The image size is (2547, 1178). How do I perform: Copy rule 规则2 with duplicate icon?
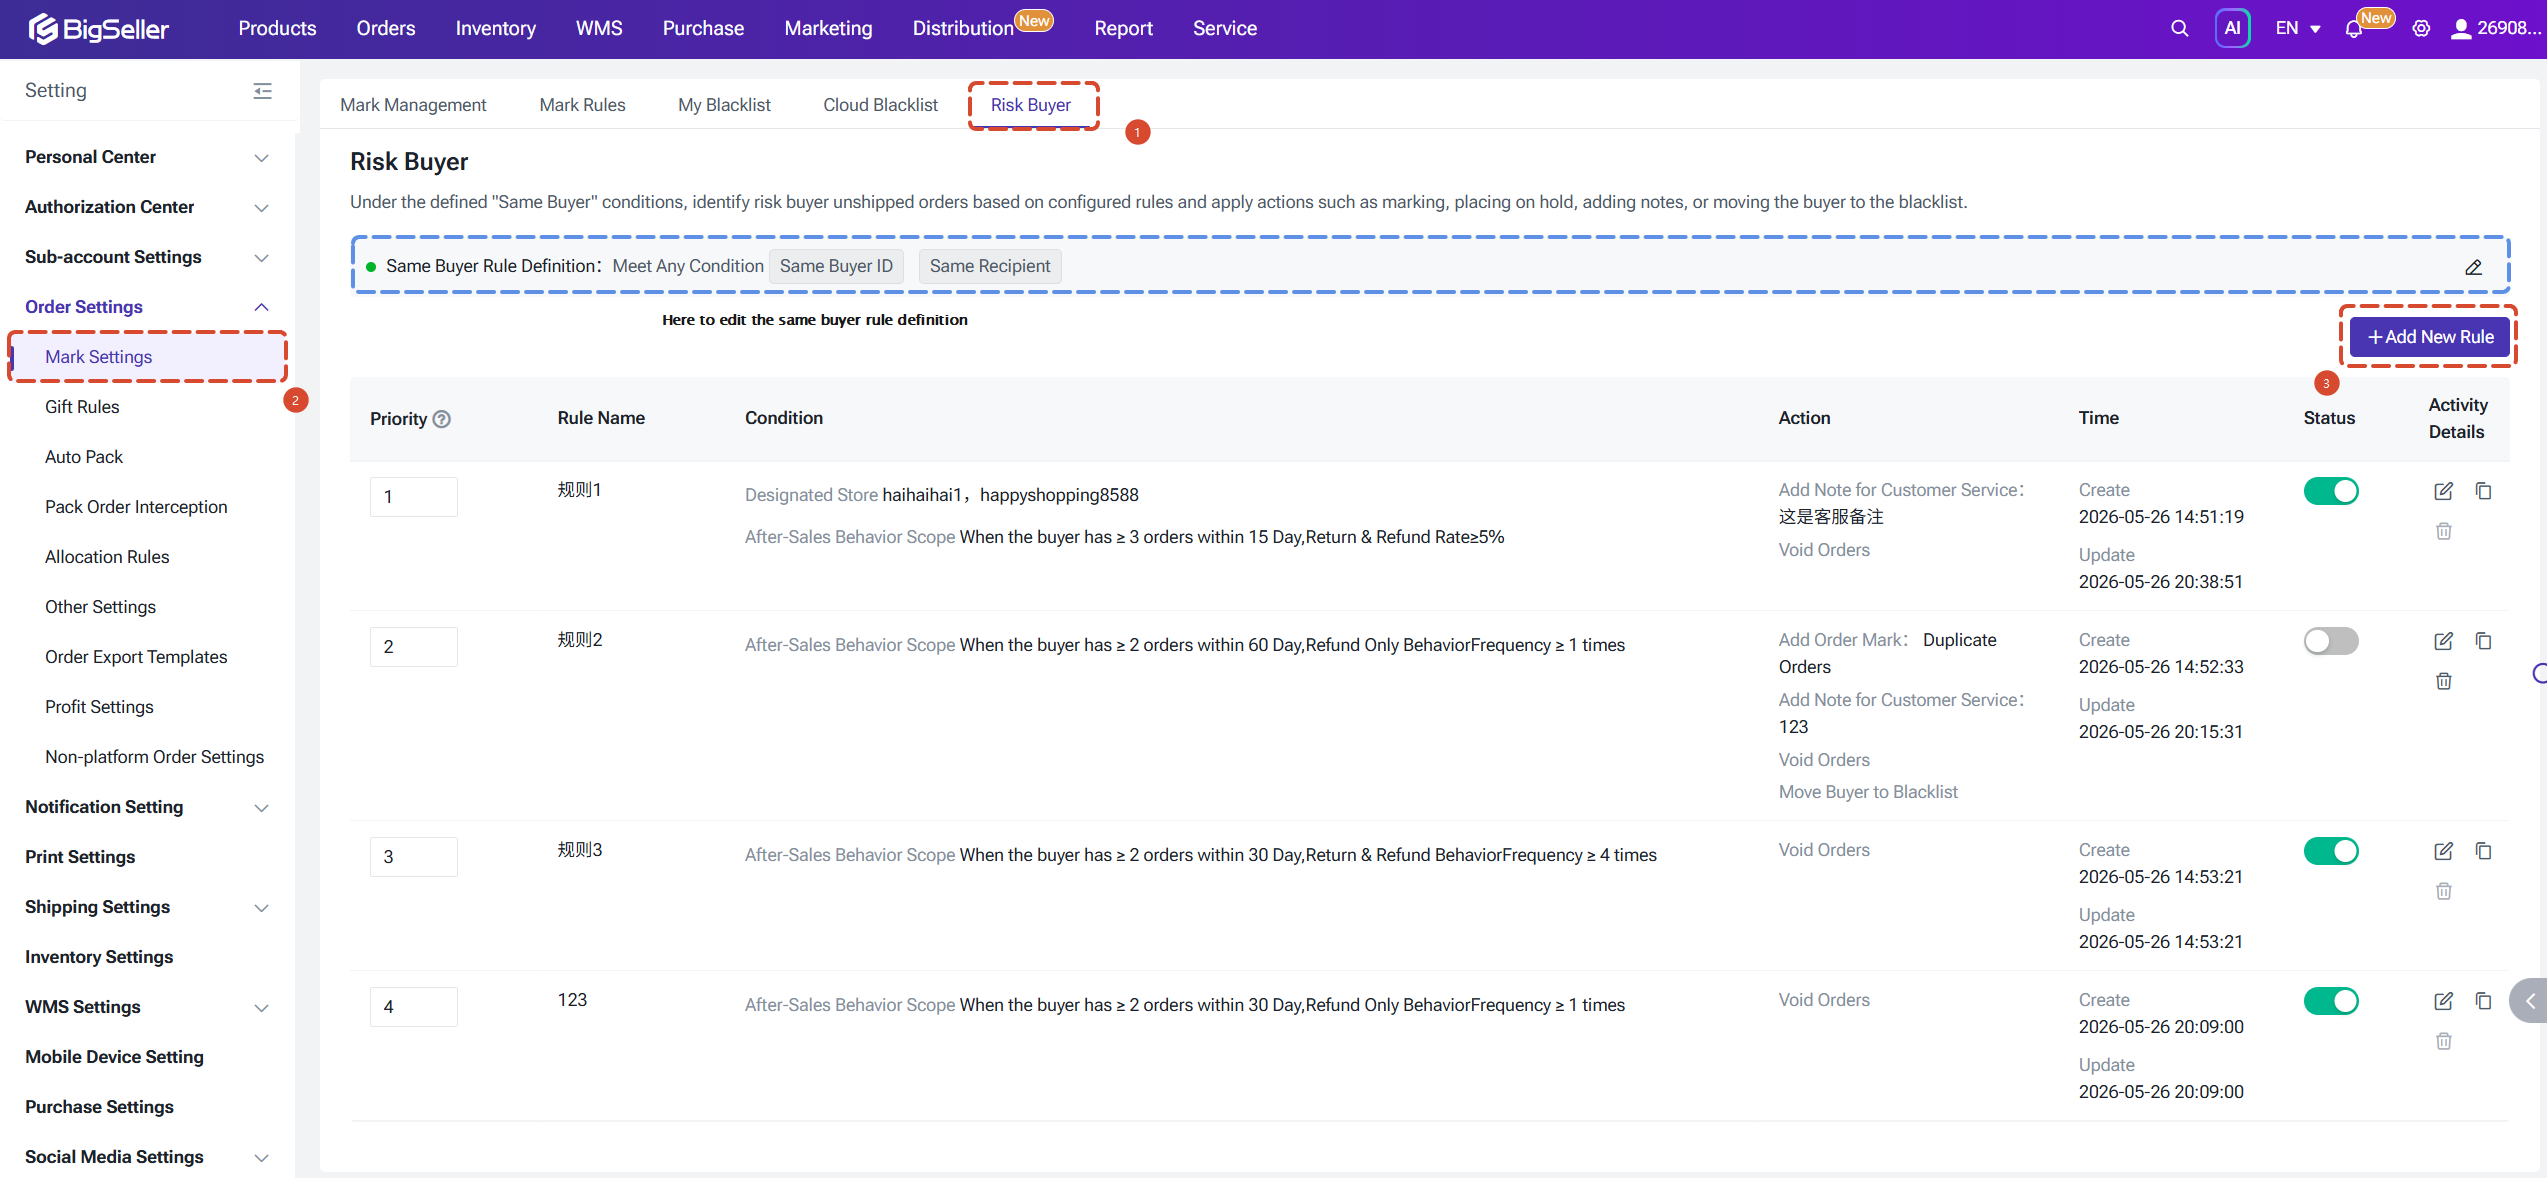tap(2483, 641)
